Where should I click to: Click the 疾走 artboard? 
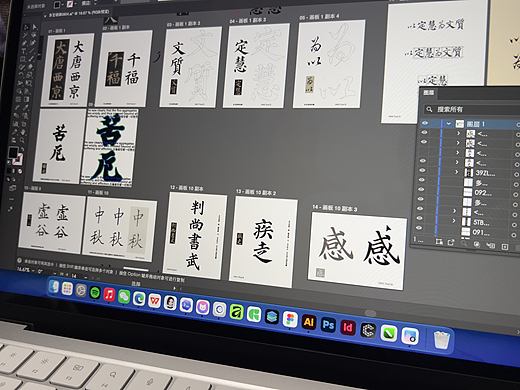point(263,242)
